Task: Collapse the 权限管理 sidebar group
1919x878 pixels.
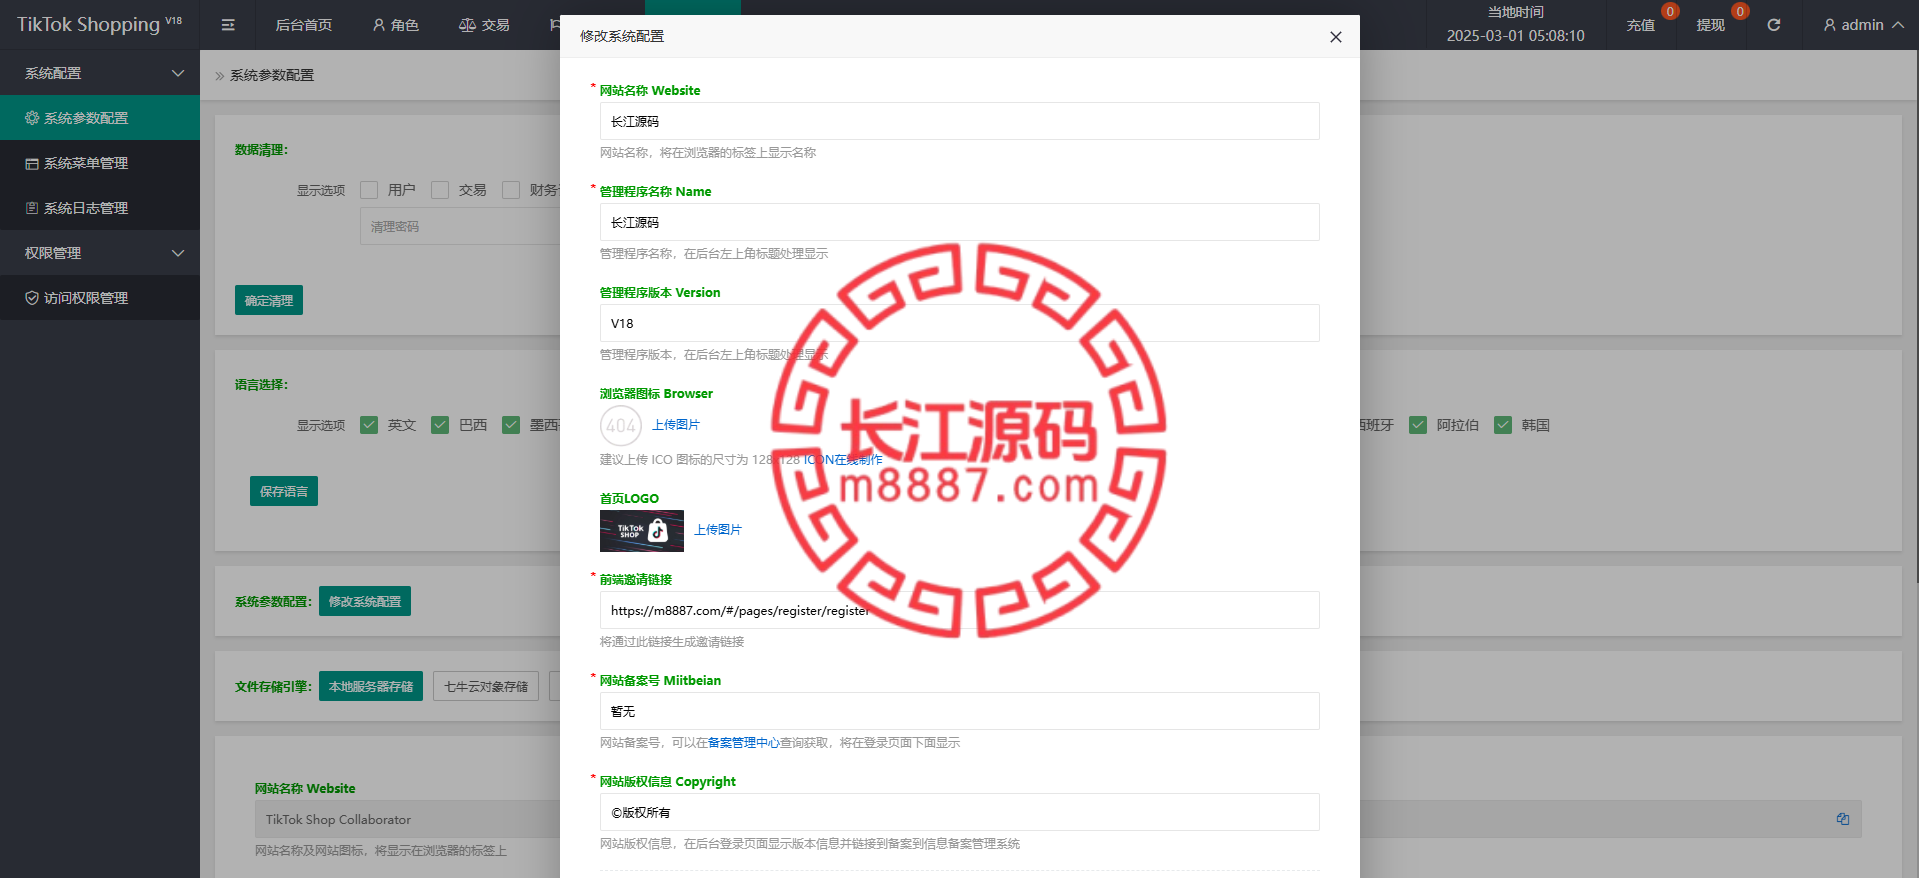Action: (x=100, y=253)
